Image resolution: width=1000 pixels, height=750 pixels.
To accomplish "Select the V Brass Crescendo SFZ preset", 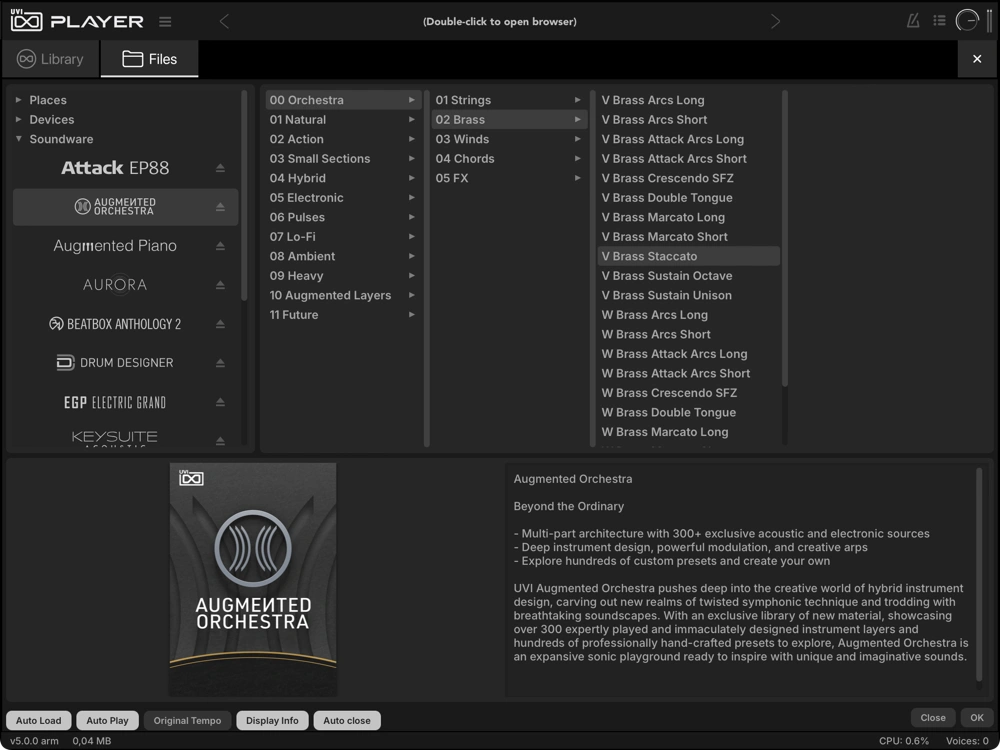I will tap(688, 178).
